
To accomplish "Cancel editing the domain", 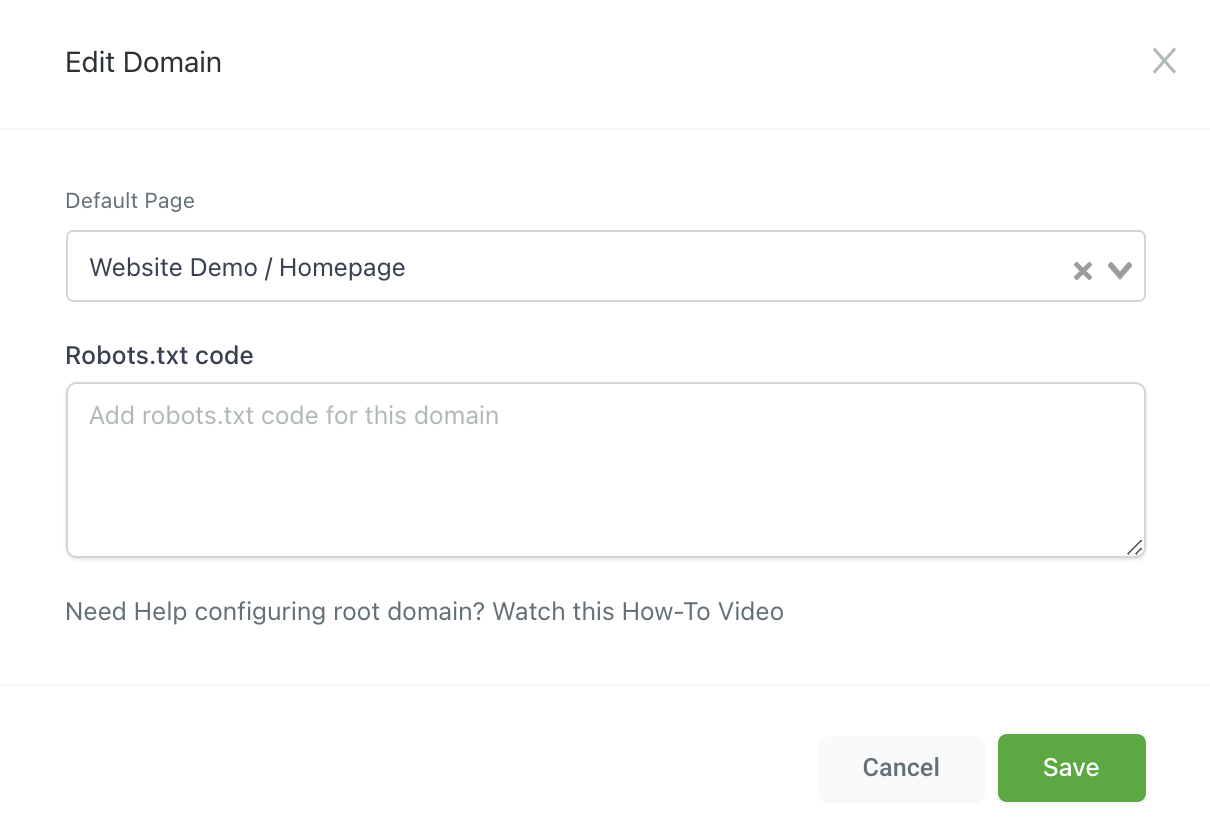I will click(x=901, y=767).
